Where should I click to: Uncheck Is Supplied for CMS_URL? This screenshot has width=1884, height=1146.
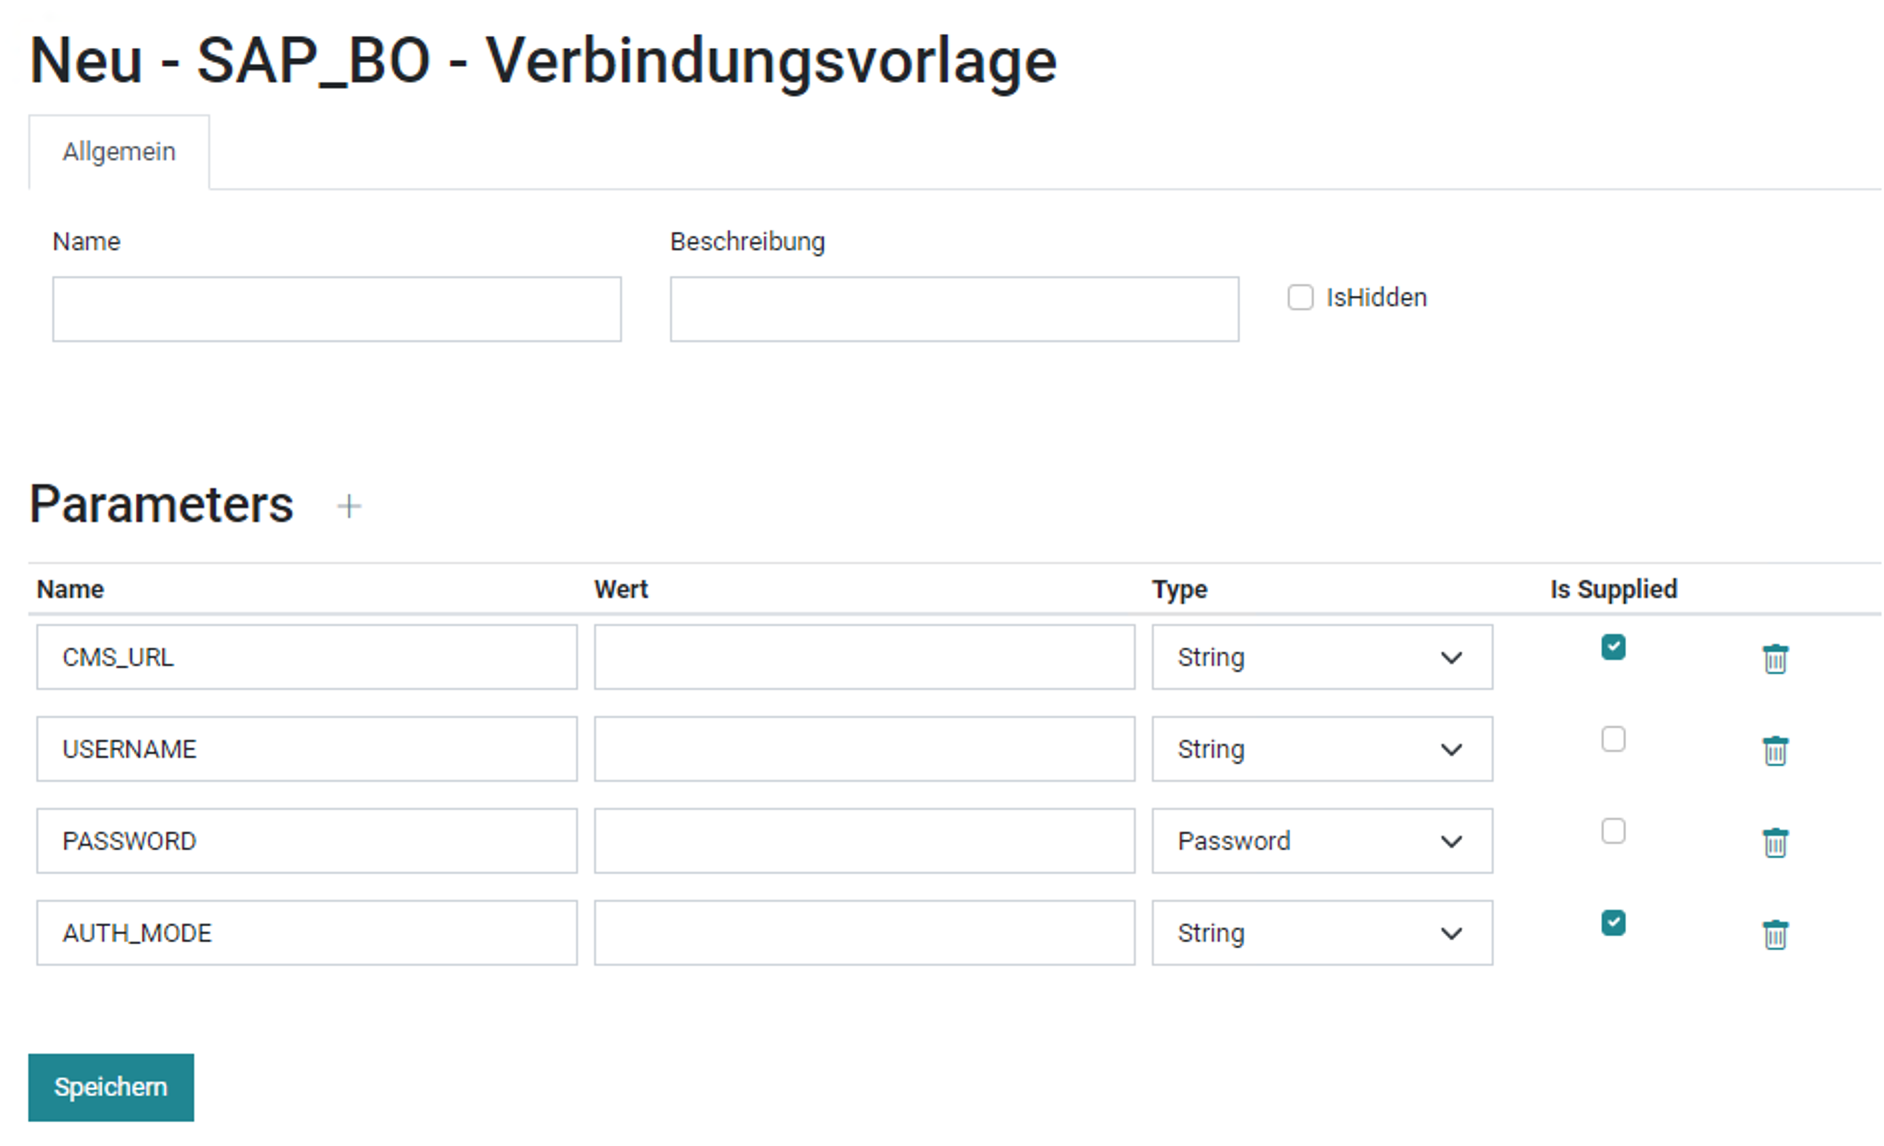(1613, 647)
